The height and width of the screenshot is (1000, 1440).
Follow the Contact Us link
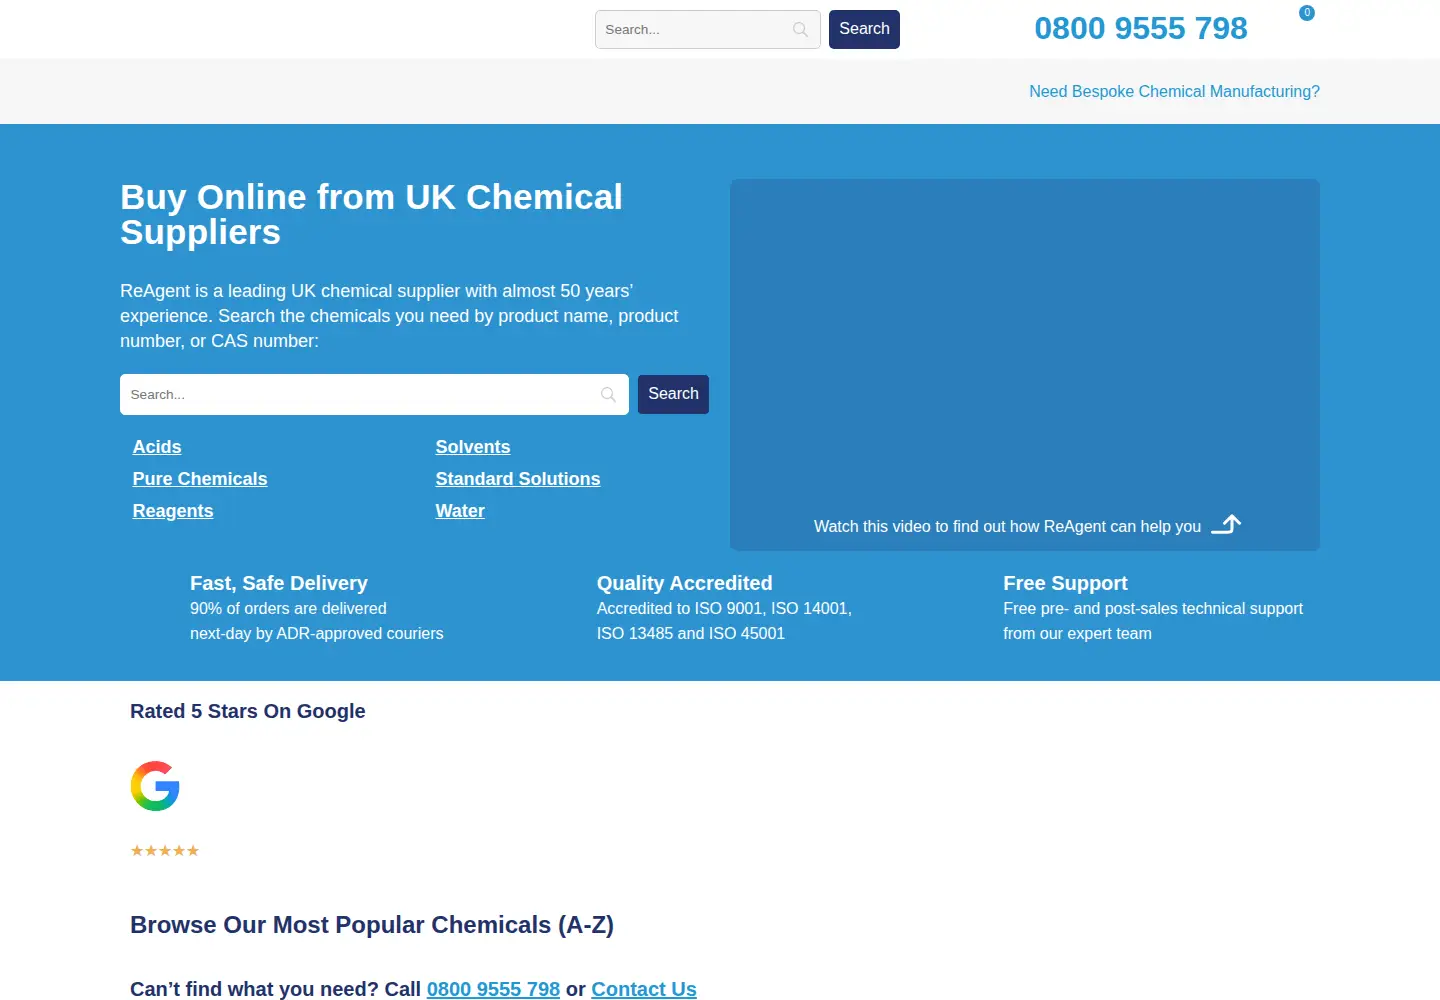(644, 989)
